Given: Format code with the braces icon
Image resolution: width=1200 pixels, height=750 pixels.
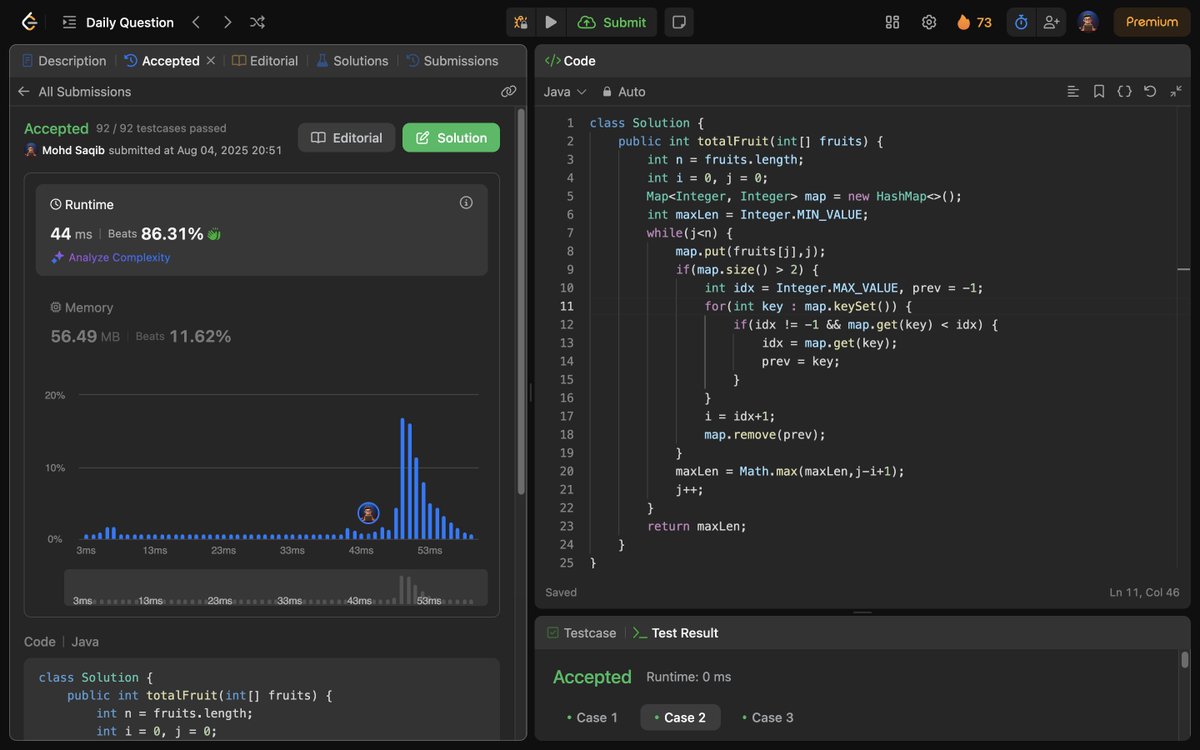Looking at the screenshot, I should click(1124, 91).
